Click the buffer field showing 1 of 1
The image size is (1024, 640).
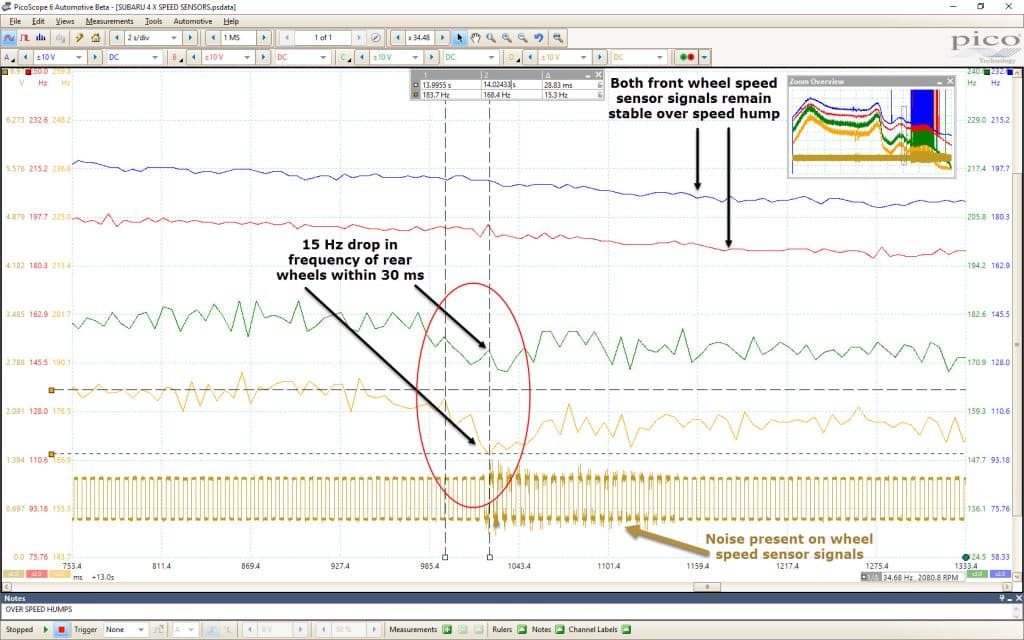pos(323,38)
